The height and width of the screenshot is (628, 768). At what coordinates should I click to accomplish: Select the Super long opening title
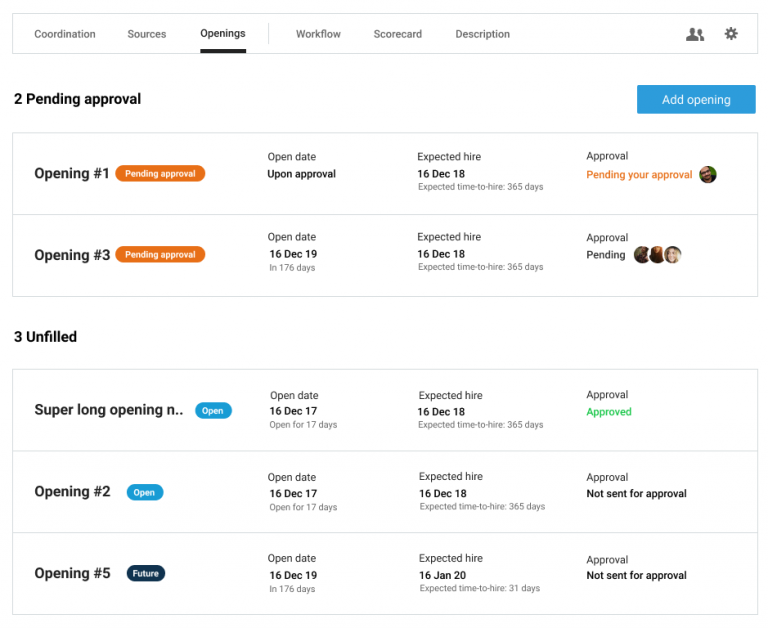[108, 410]
